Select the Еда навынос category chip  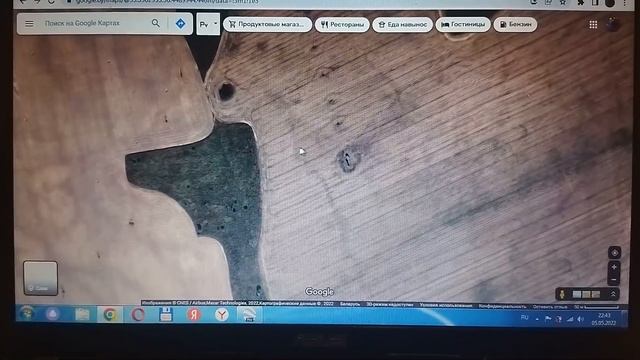tap(402, 24)
